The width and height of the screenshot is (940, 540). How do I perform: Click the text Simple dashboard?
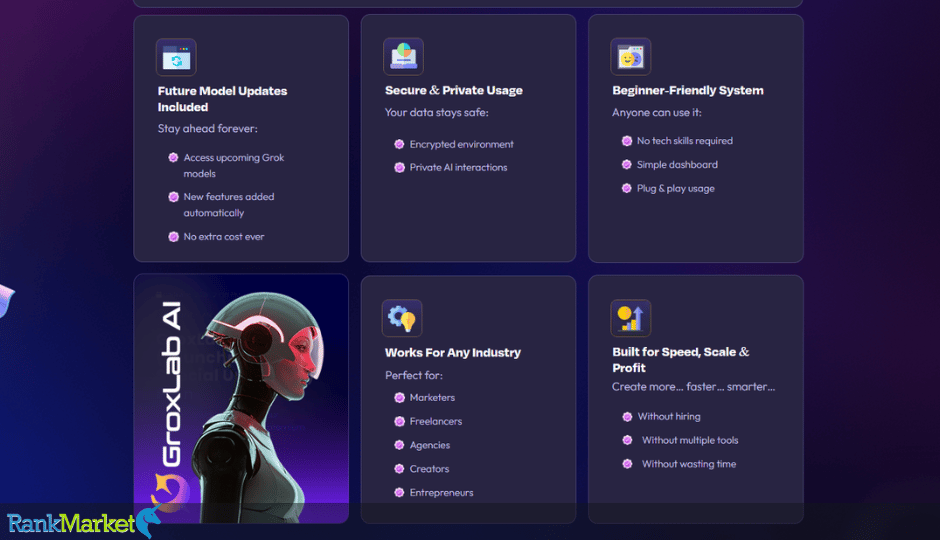point(677,164)
